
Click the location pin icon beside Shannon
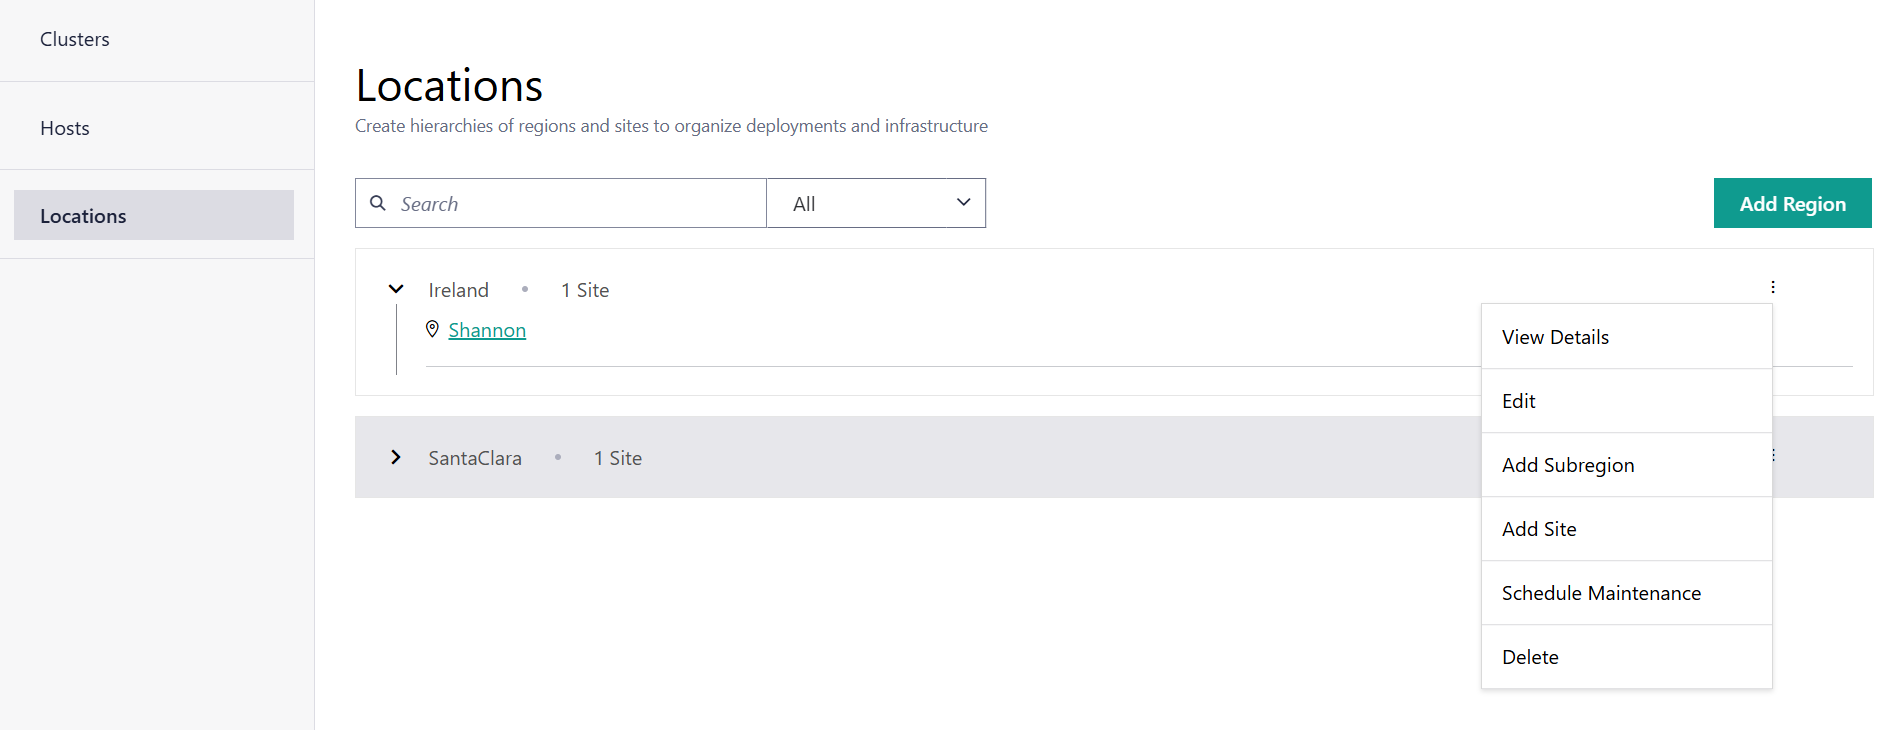(432, 329)
